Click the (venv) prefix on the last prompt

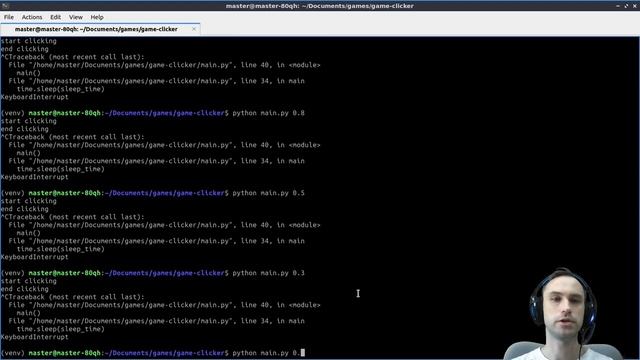13,353
